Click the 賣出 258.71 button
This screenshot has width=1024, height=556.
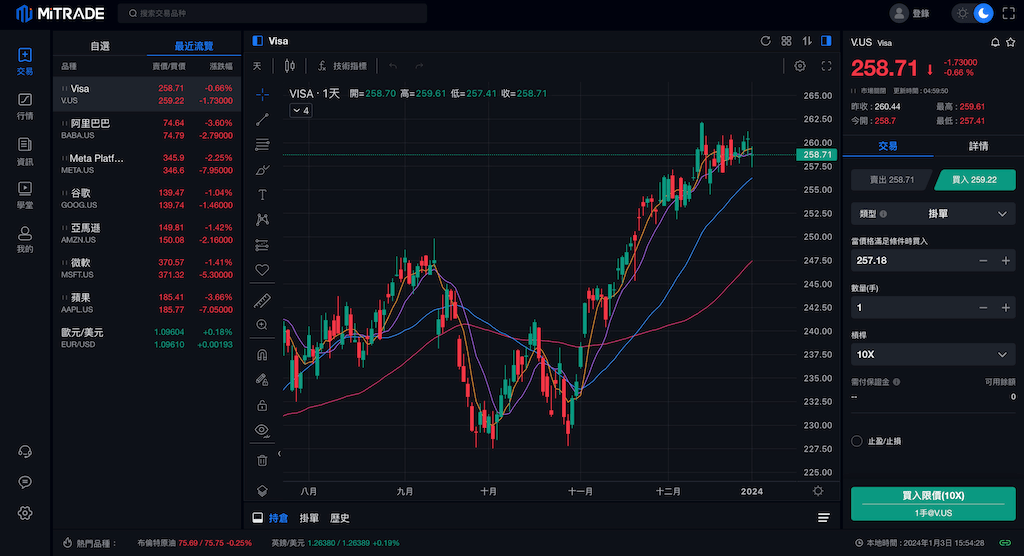coord(889,180)
